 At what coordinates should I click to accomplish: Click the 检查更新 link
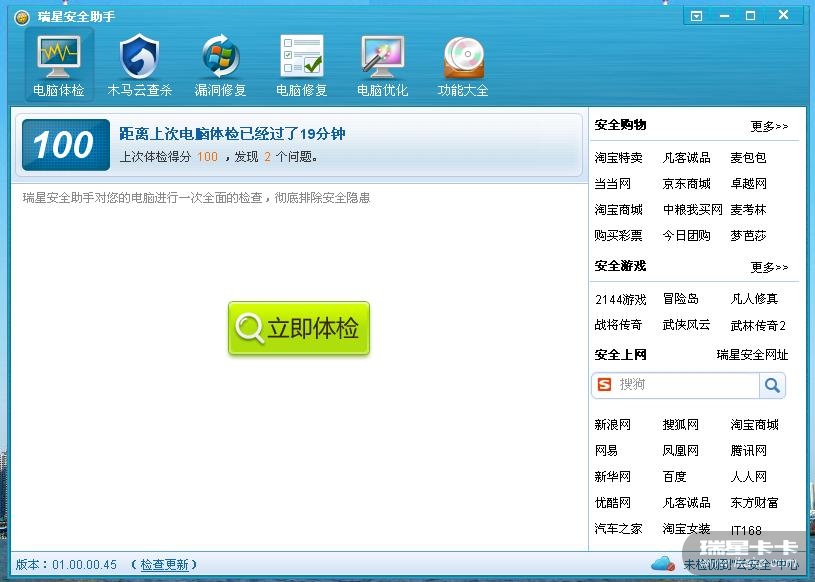pos(164,565)
